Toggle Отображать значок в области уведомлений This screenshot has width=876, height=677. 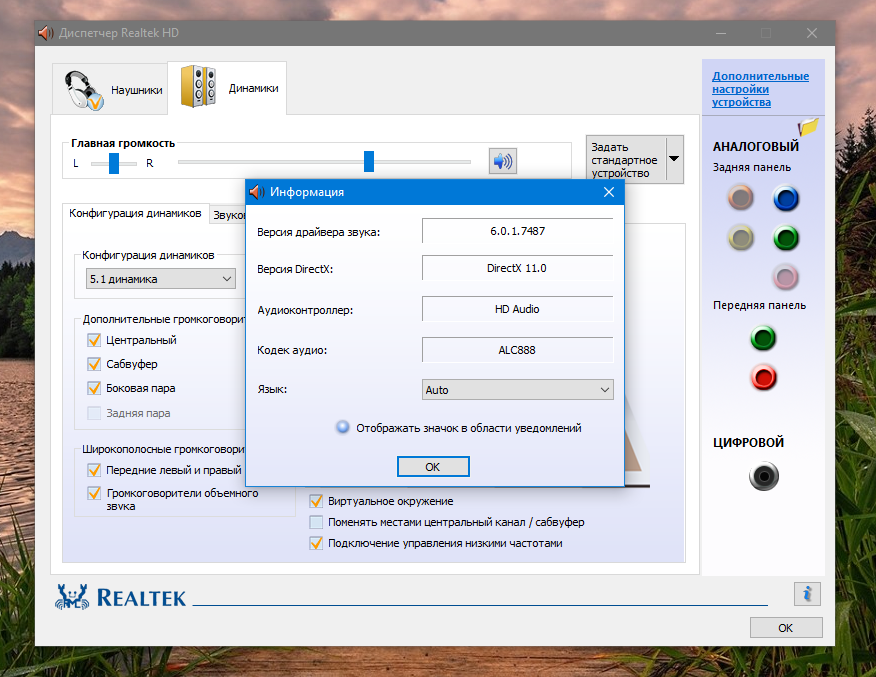tap(342, 427)
